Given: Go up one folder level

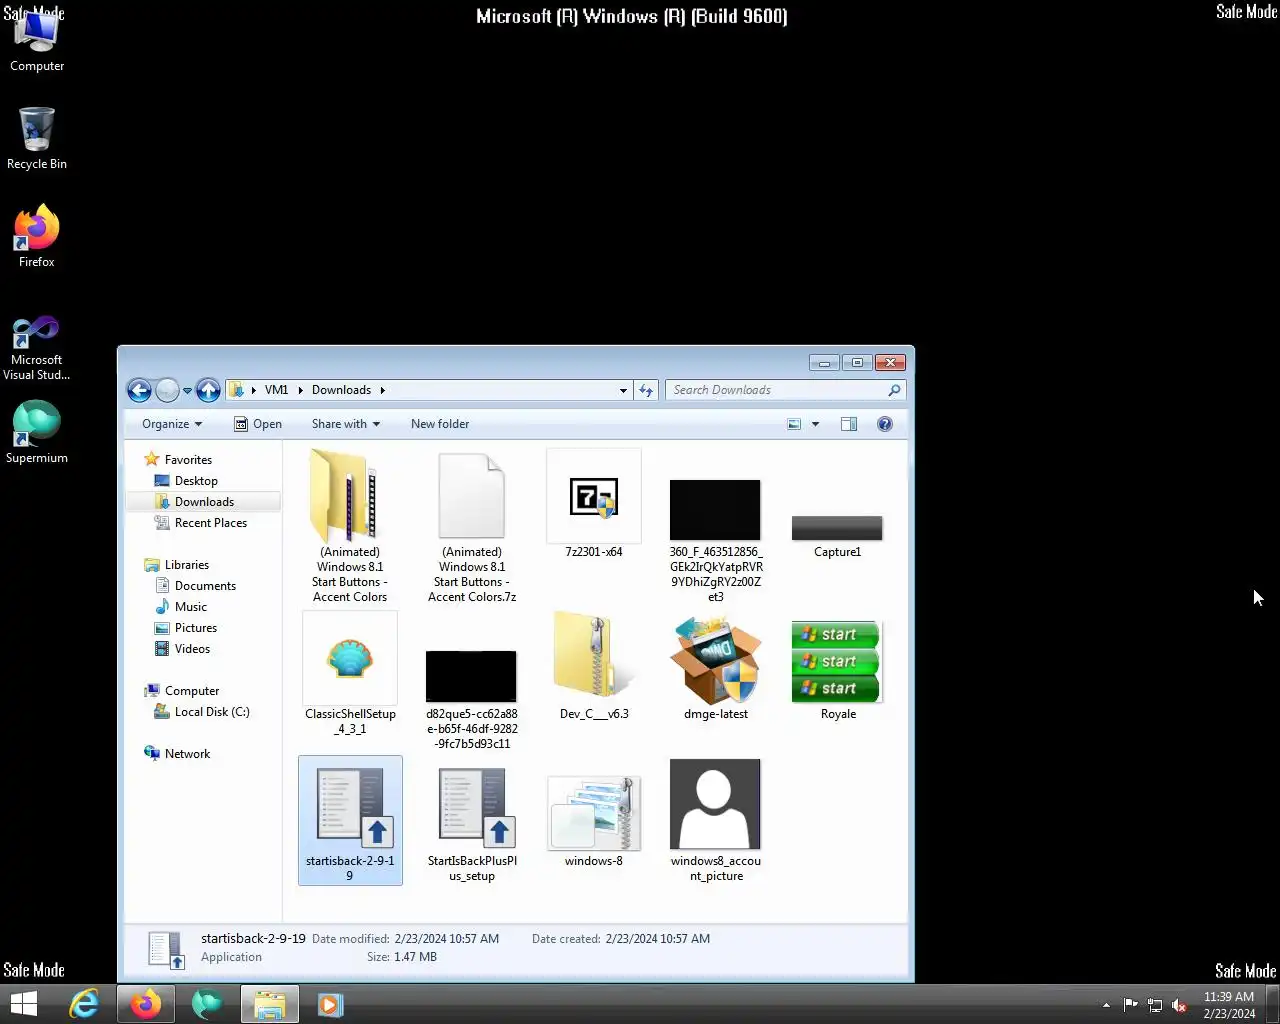Looking at the screenshot, I should (208, 390).
